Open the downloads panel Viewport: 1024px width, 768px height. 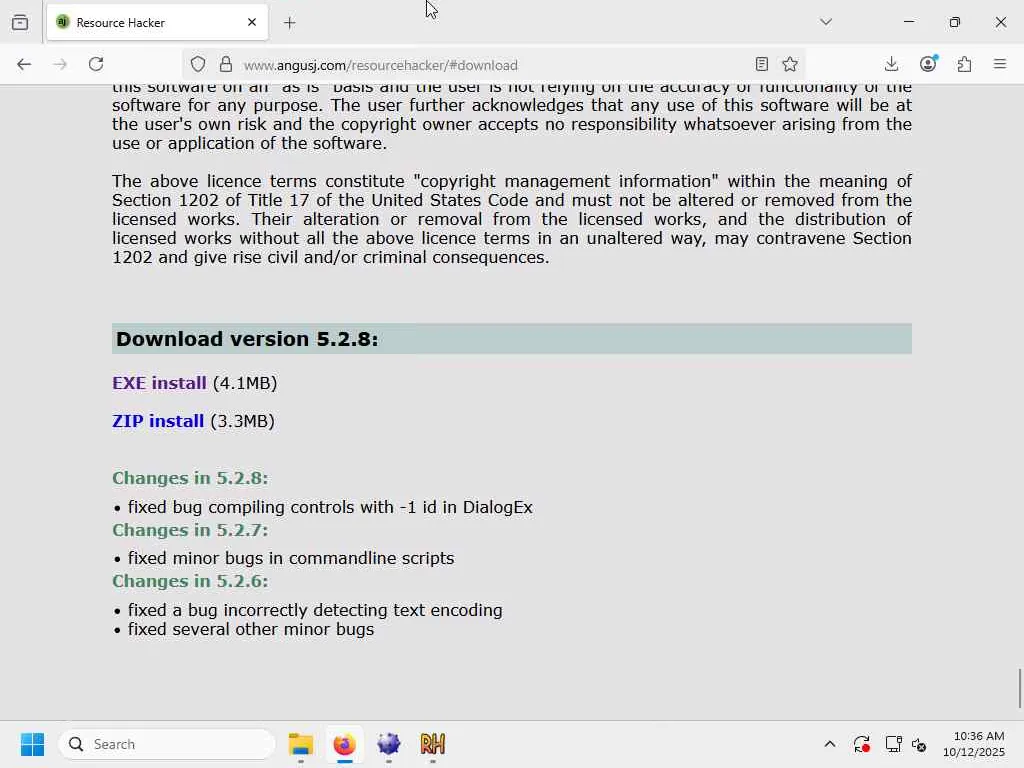[891, 64]
